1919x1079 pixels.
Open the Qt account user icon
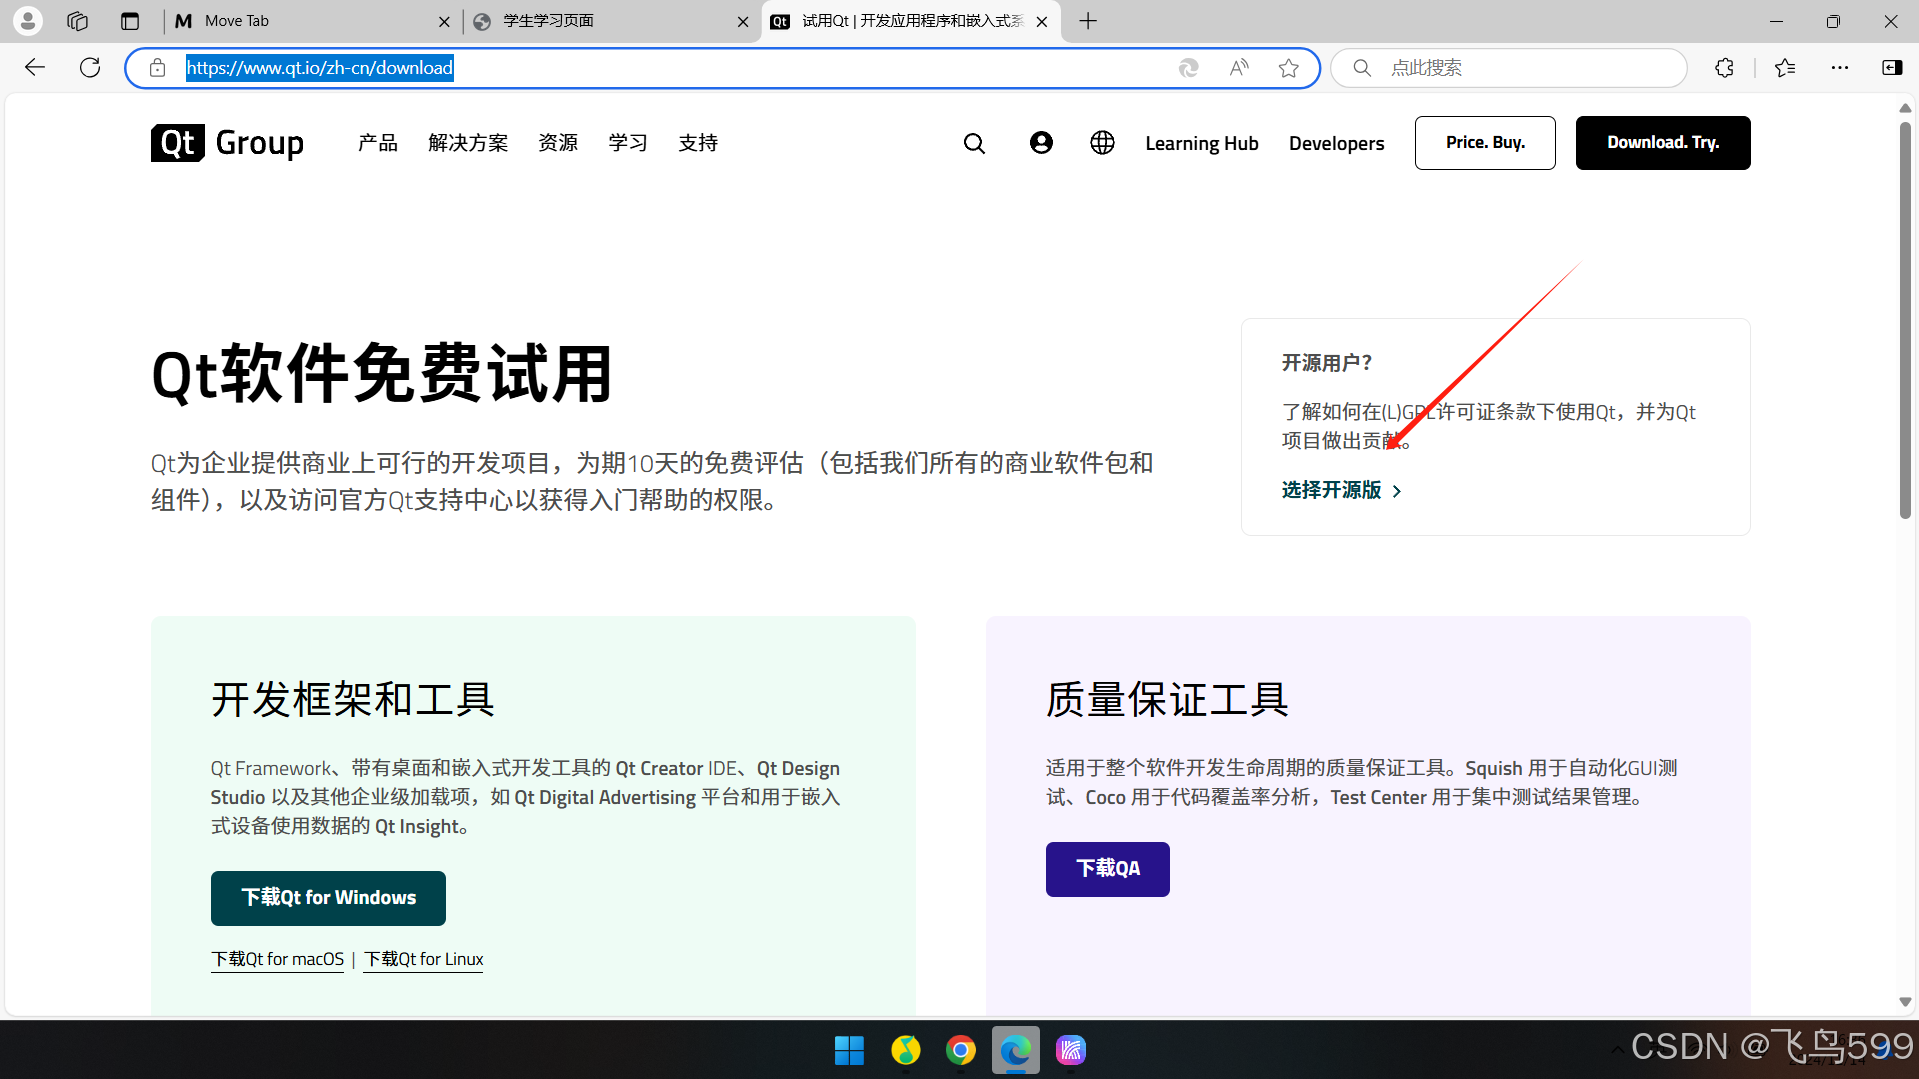coord(1041,143)
